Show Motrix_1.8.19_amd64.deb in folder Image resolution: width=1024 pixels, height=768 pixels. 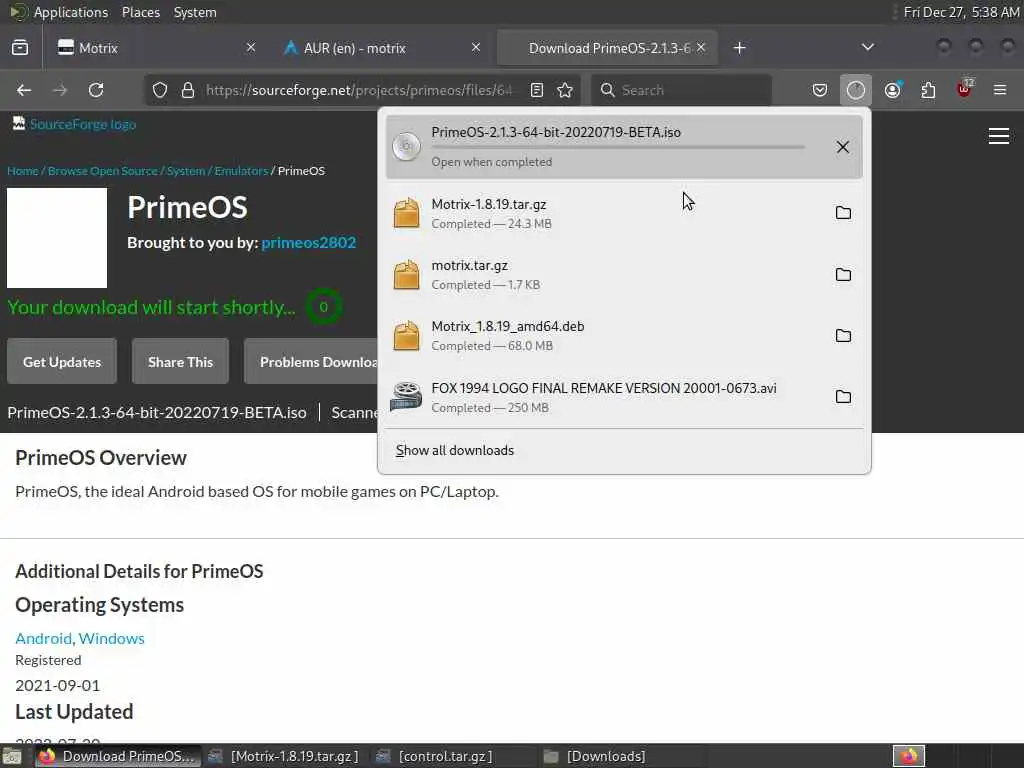(x=843, y=336)
